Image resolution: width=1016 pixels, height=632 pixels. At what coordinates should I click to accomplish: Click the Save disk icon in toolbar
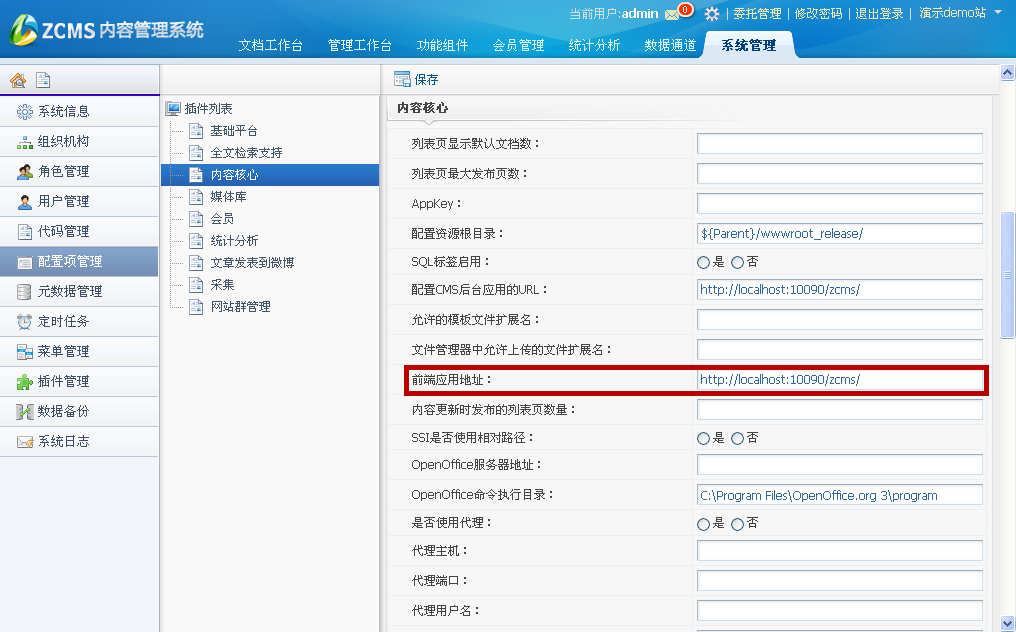click(x=403, y=80)
